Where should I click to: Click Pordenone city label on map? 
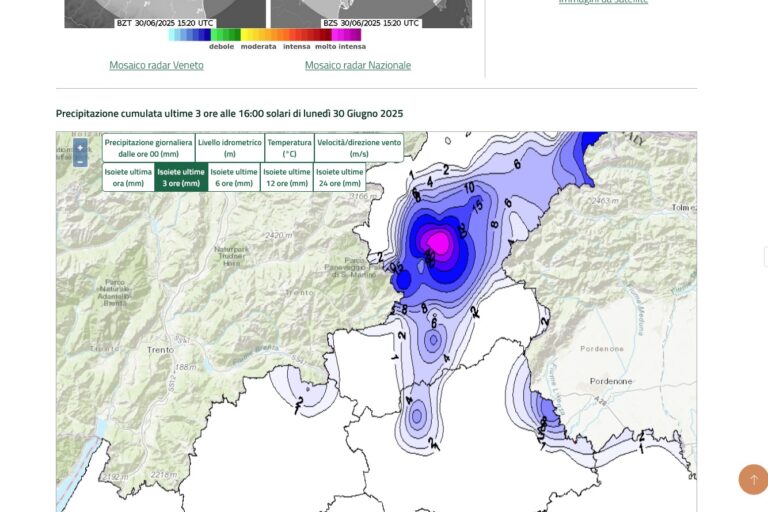tap(610, 381)
